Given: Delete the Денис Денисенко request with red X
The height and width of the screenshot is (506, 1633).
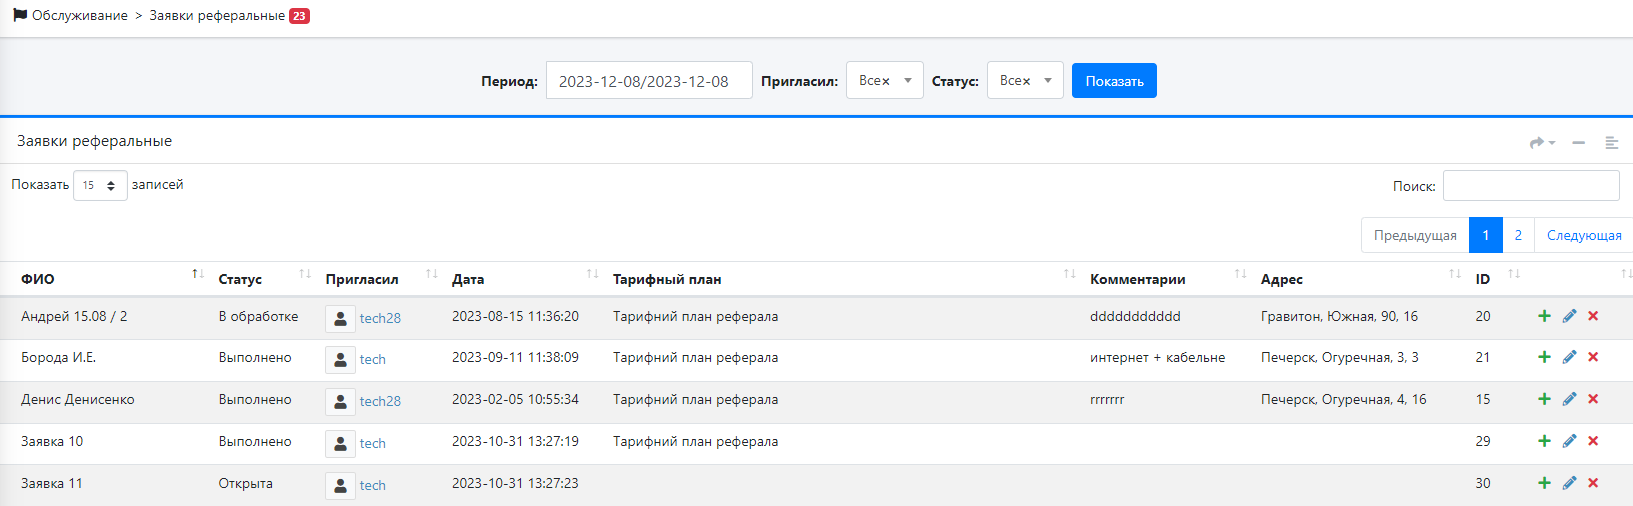Looking at the screenshot, I should (1593, 399).
